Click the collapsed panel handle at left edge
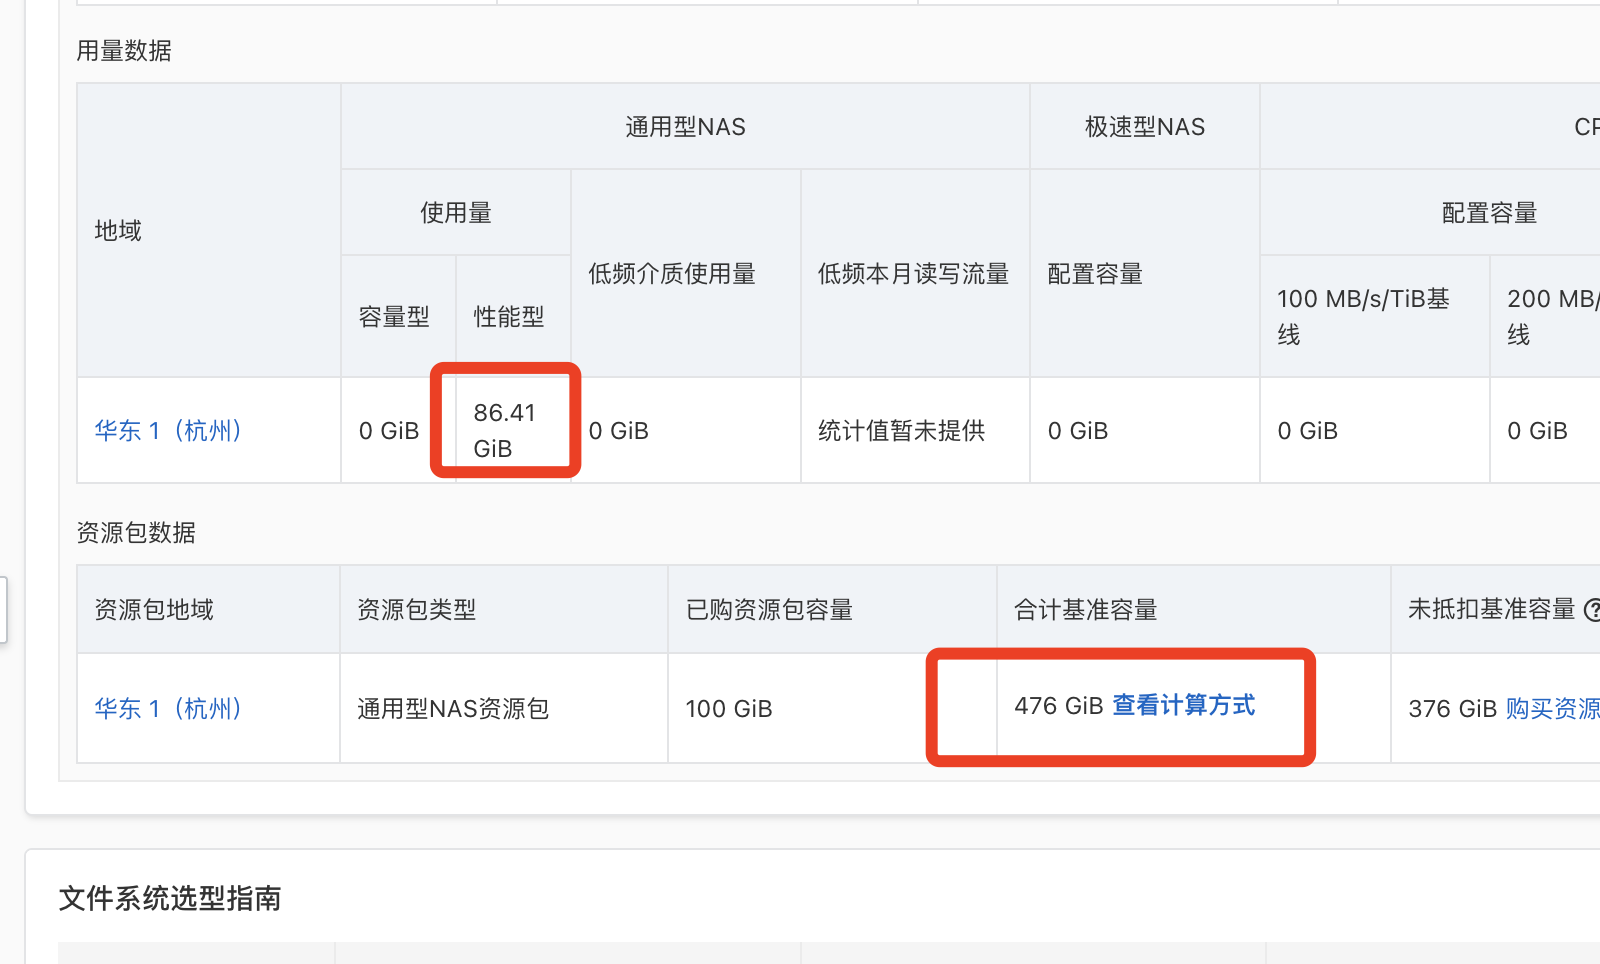1600x964 pixels. (3, 610)
